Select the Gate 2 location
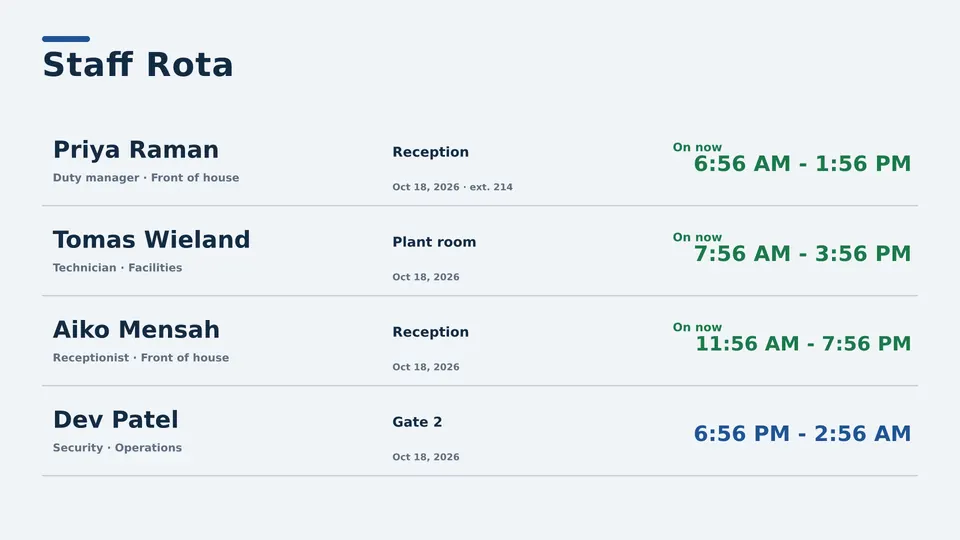This screenshot has width=960, height=540. pos(417,422)
